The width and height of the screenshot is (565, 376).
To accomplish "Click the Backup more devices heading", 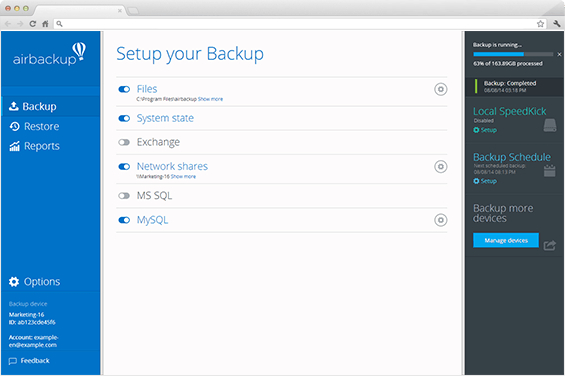I will 503,213.
